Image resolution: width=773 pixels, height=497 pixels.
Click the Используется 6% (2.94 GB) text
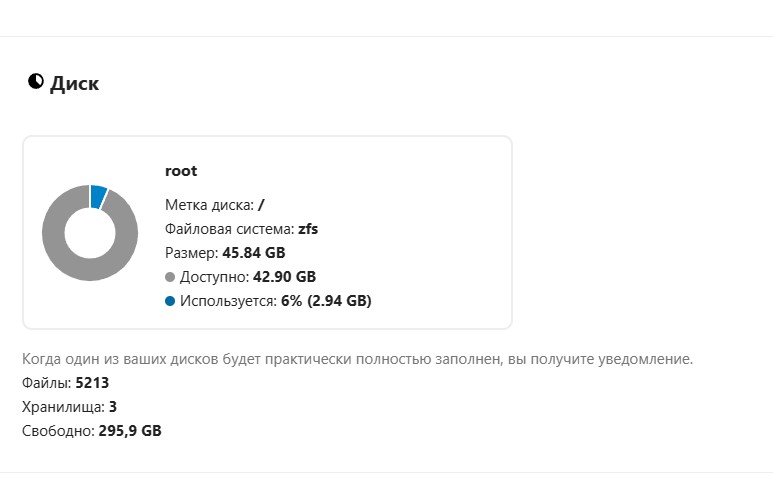[276, 301]
